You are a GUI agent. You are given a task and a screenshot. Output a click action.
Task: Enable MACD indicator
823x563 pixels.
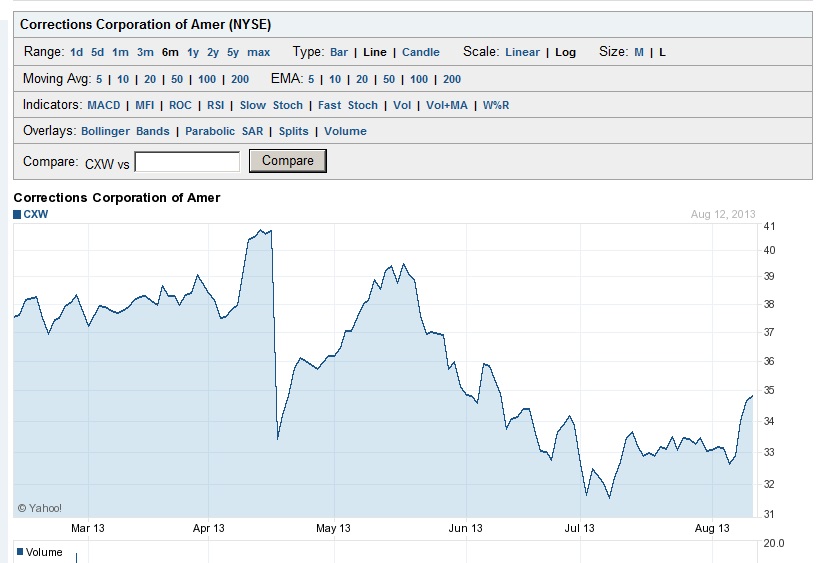click(104, 105)
